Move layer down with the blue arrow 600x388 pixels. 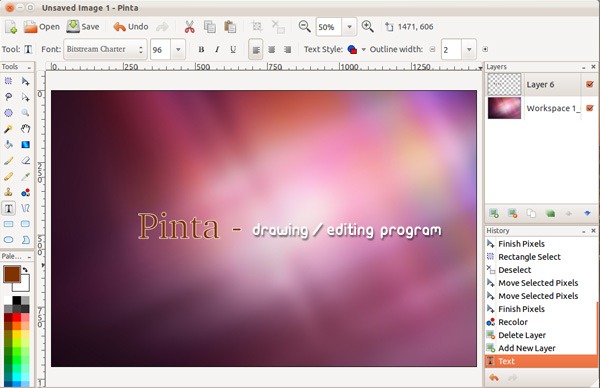coord(587,214)
